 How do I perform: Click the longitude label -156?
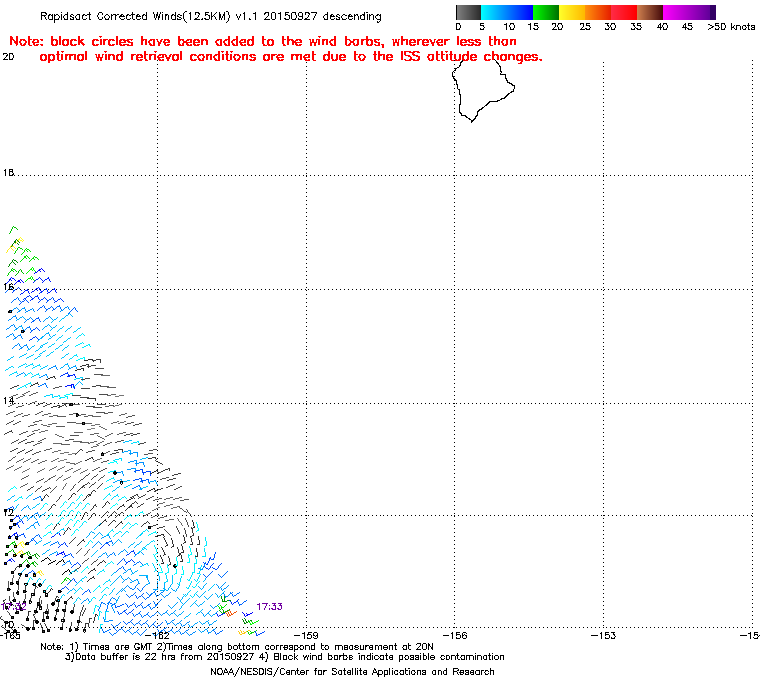click(455, 636)
